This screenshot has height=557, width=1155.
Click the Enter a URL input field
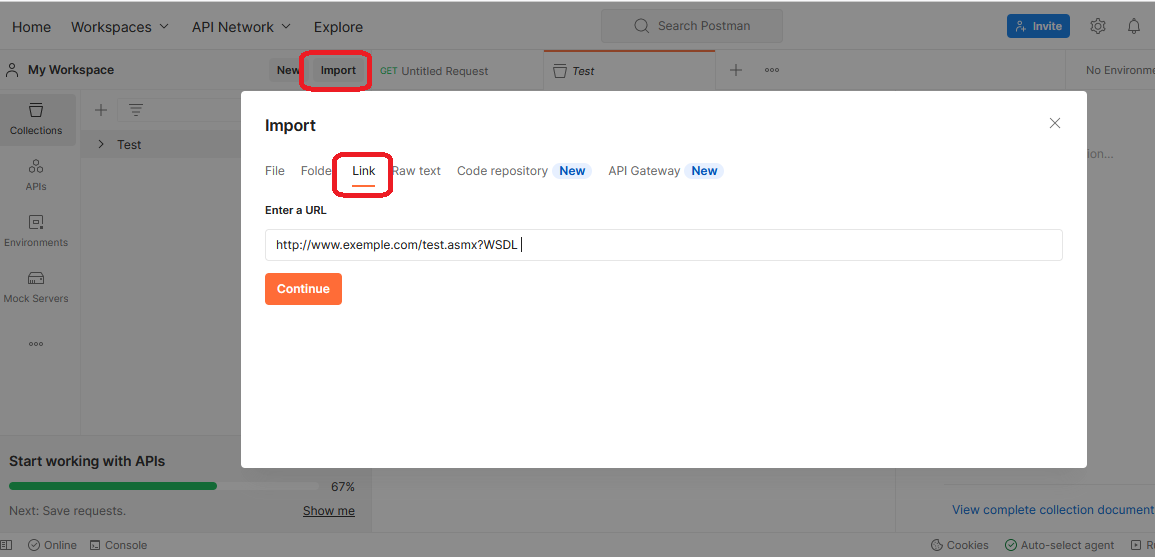(663, 245)
